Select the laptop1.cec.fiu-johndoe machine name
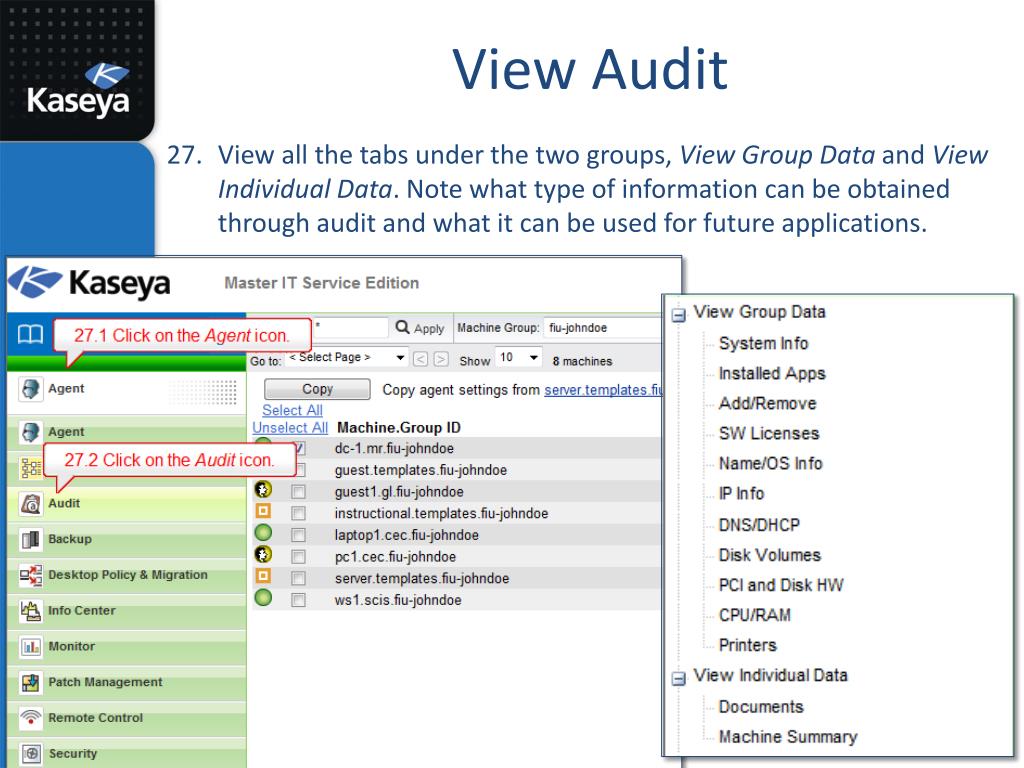 (x=407, y=536)
